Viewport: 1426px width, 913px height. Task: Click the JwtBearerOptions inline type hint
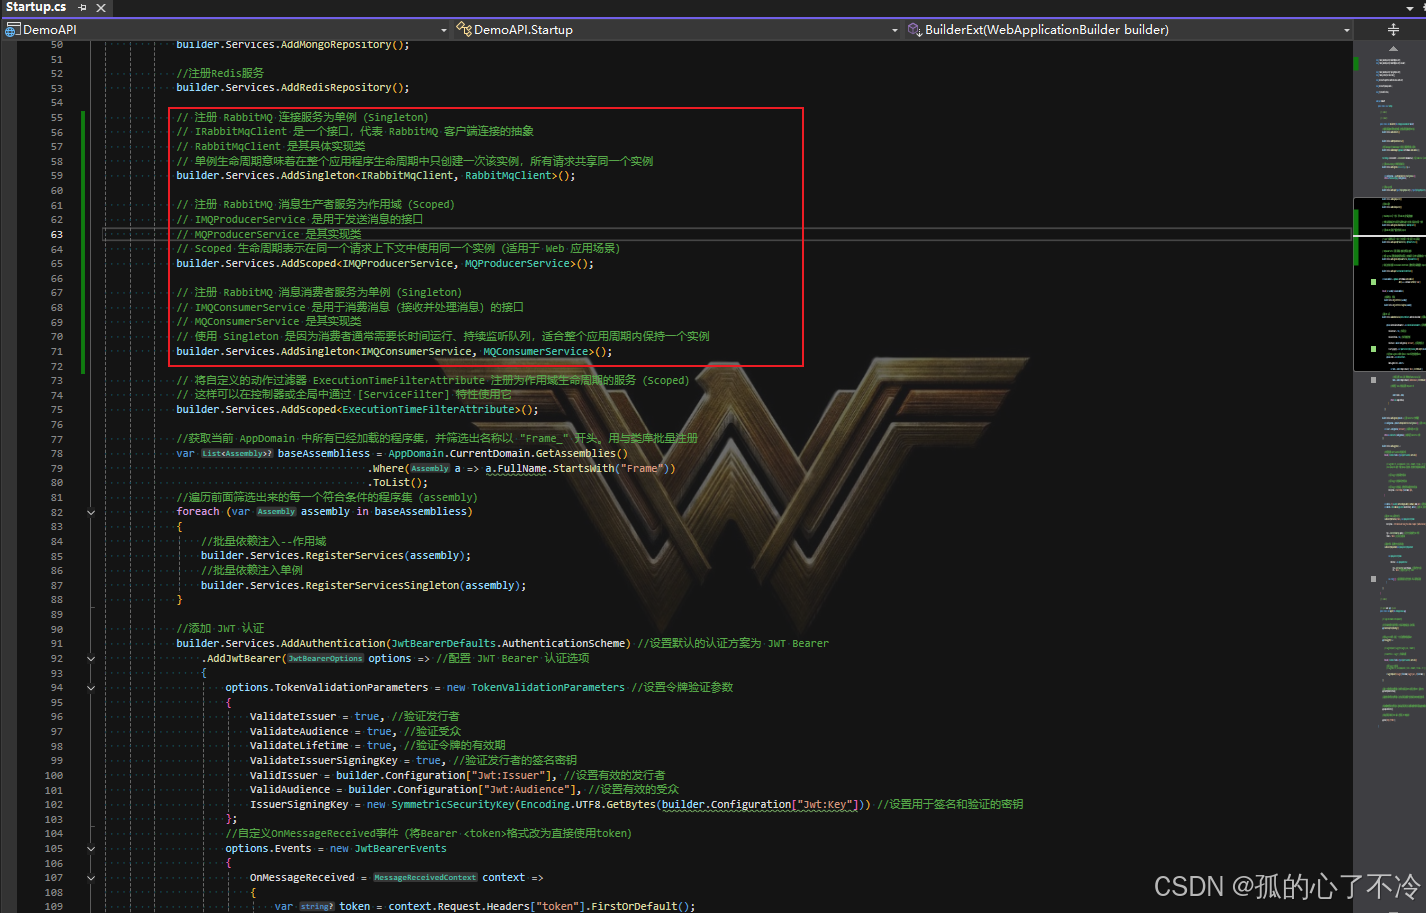pyautogui.click(x=325, y=659)
